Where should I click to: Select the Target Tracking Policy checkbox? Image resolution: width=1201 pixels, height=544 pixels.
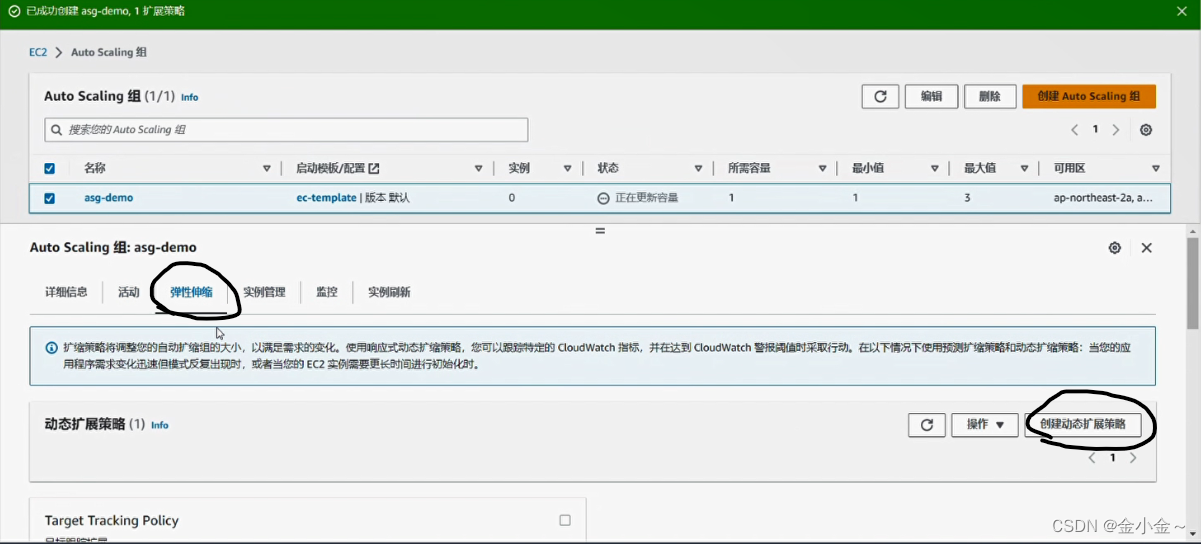point(565,520)
